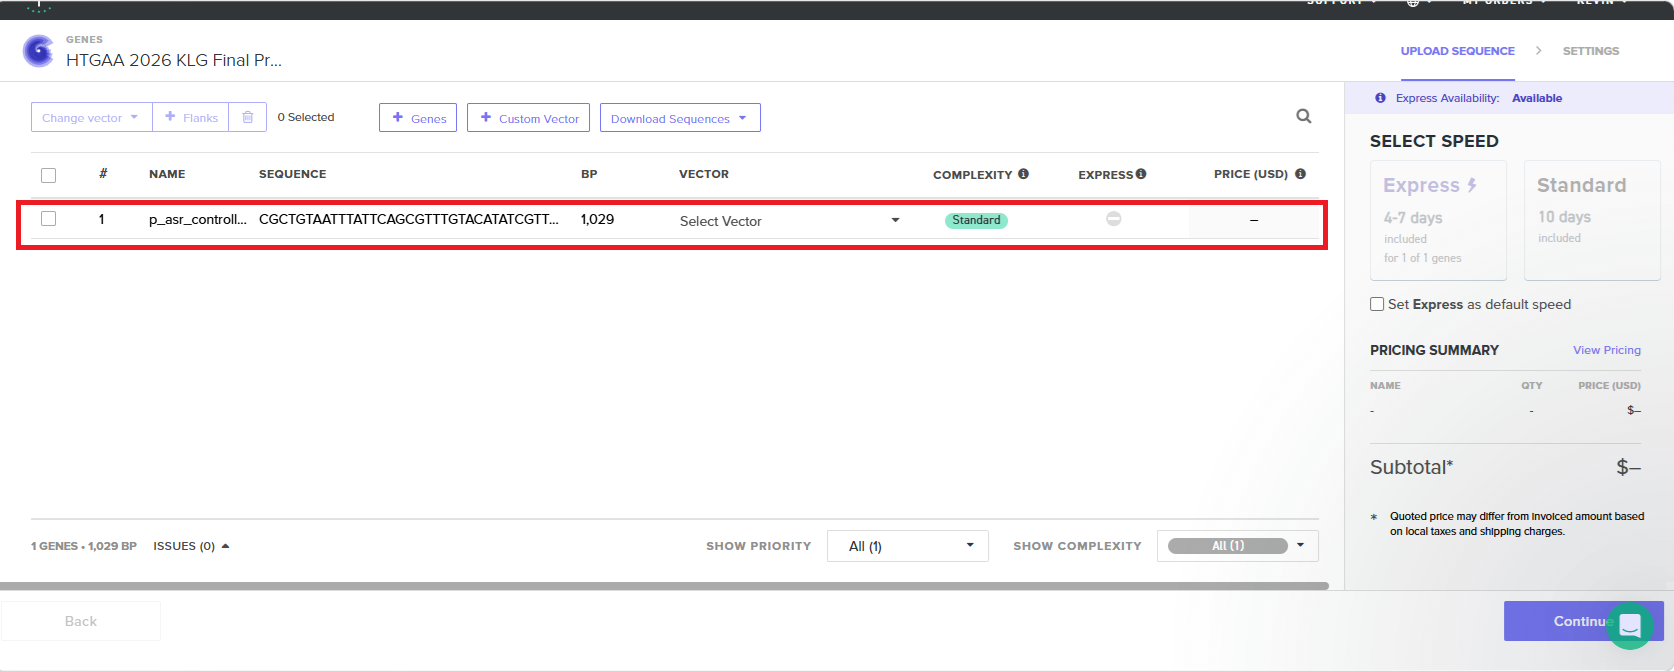Click the Available status text

pyautogui.click(x=1537, y=98)
